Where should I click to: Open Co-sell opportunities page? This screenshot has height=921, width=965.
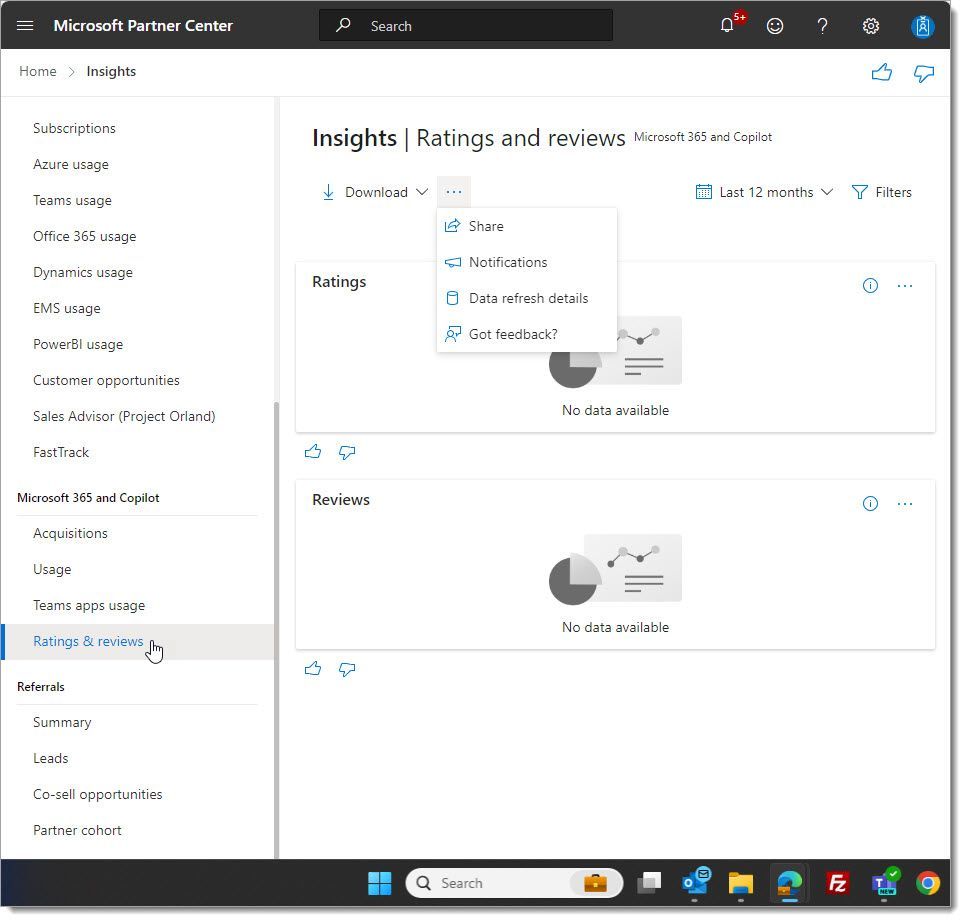[98, 794]
